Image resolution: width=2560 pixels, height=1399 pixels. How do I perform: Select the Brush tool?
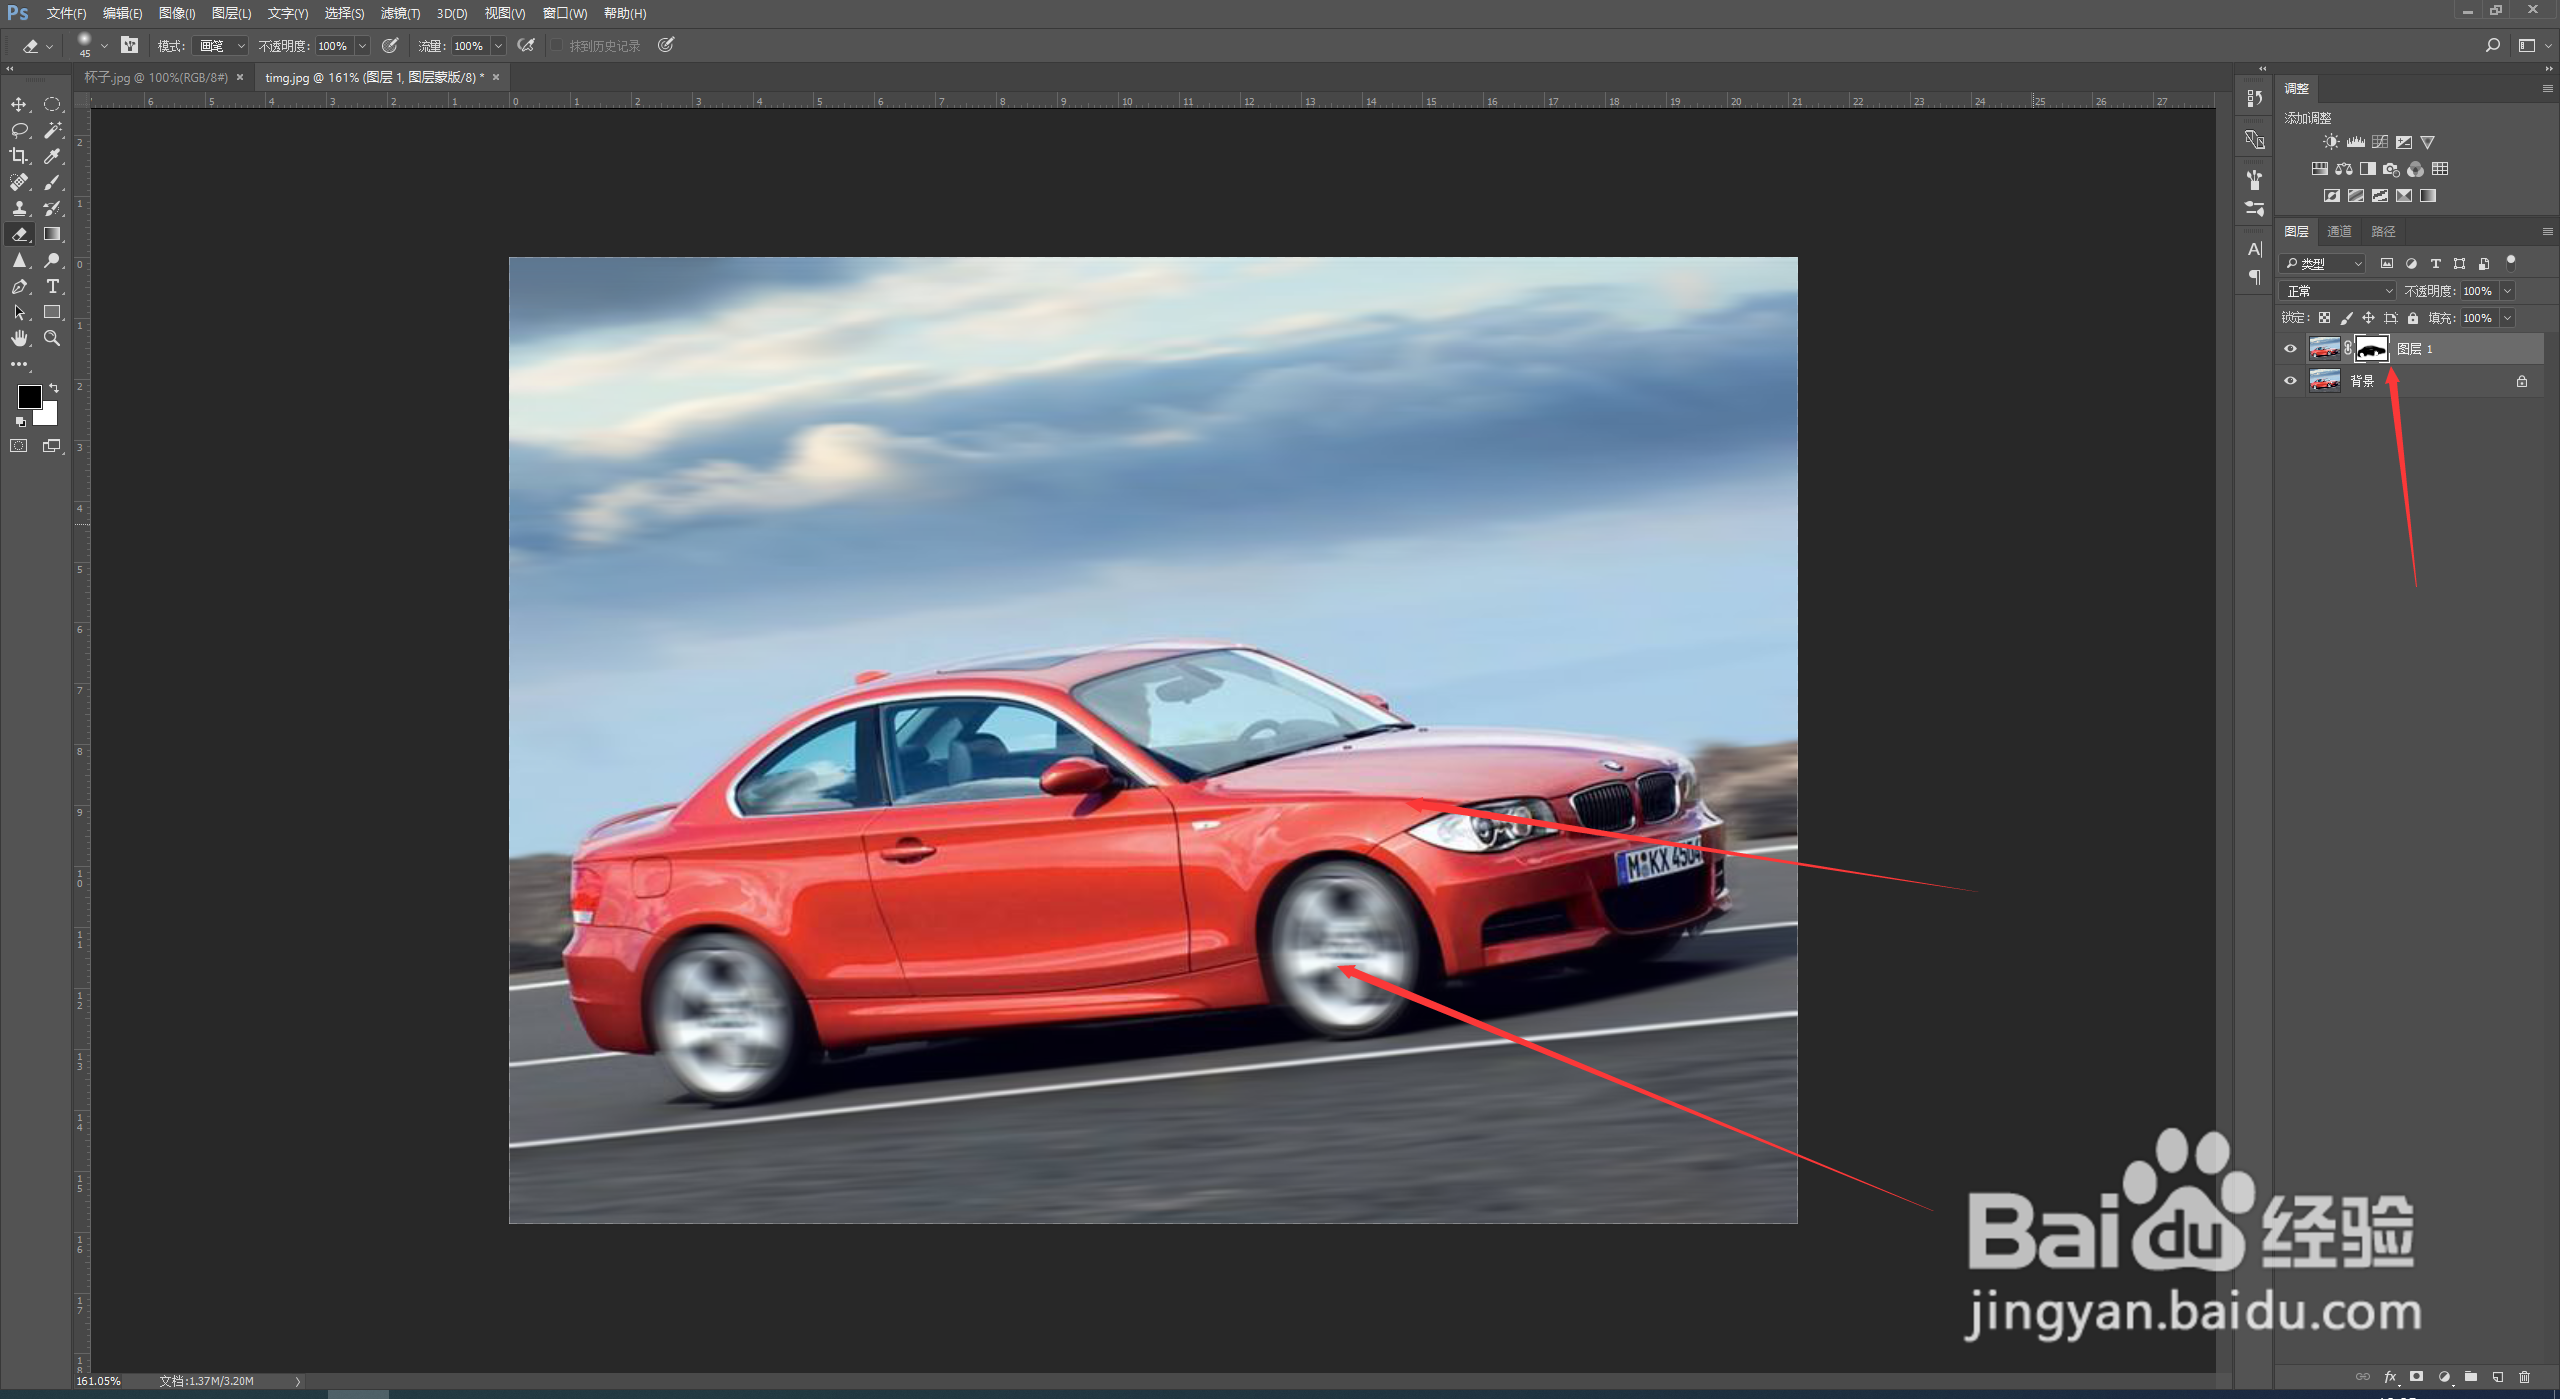coord(52,182)
